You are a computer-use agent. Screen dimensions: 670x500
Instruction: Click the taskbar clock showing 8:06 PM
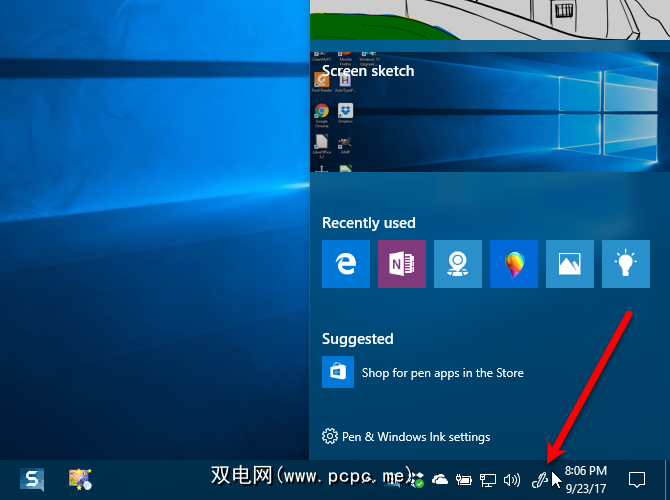586,479
